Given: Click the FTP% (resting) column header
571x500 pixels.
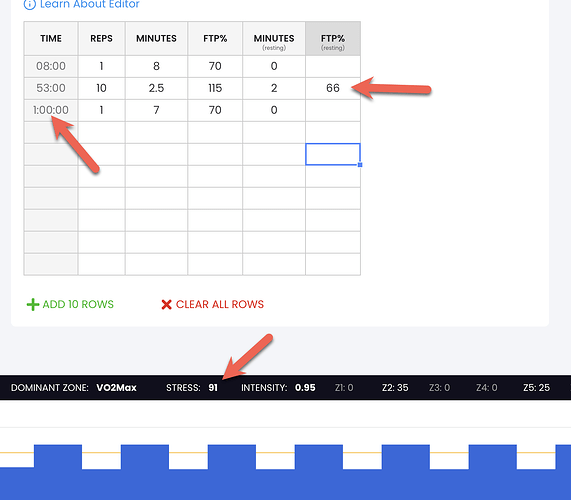Looking at the screenshot, I should click(333, 39).
